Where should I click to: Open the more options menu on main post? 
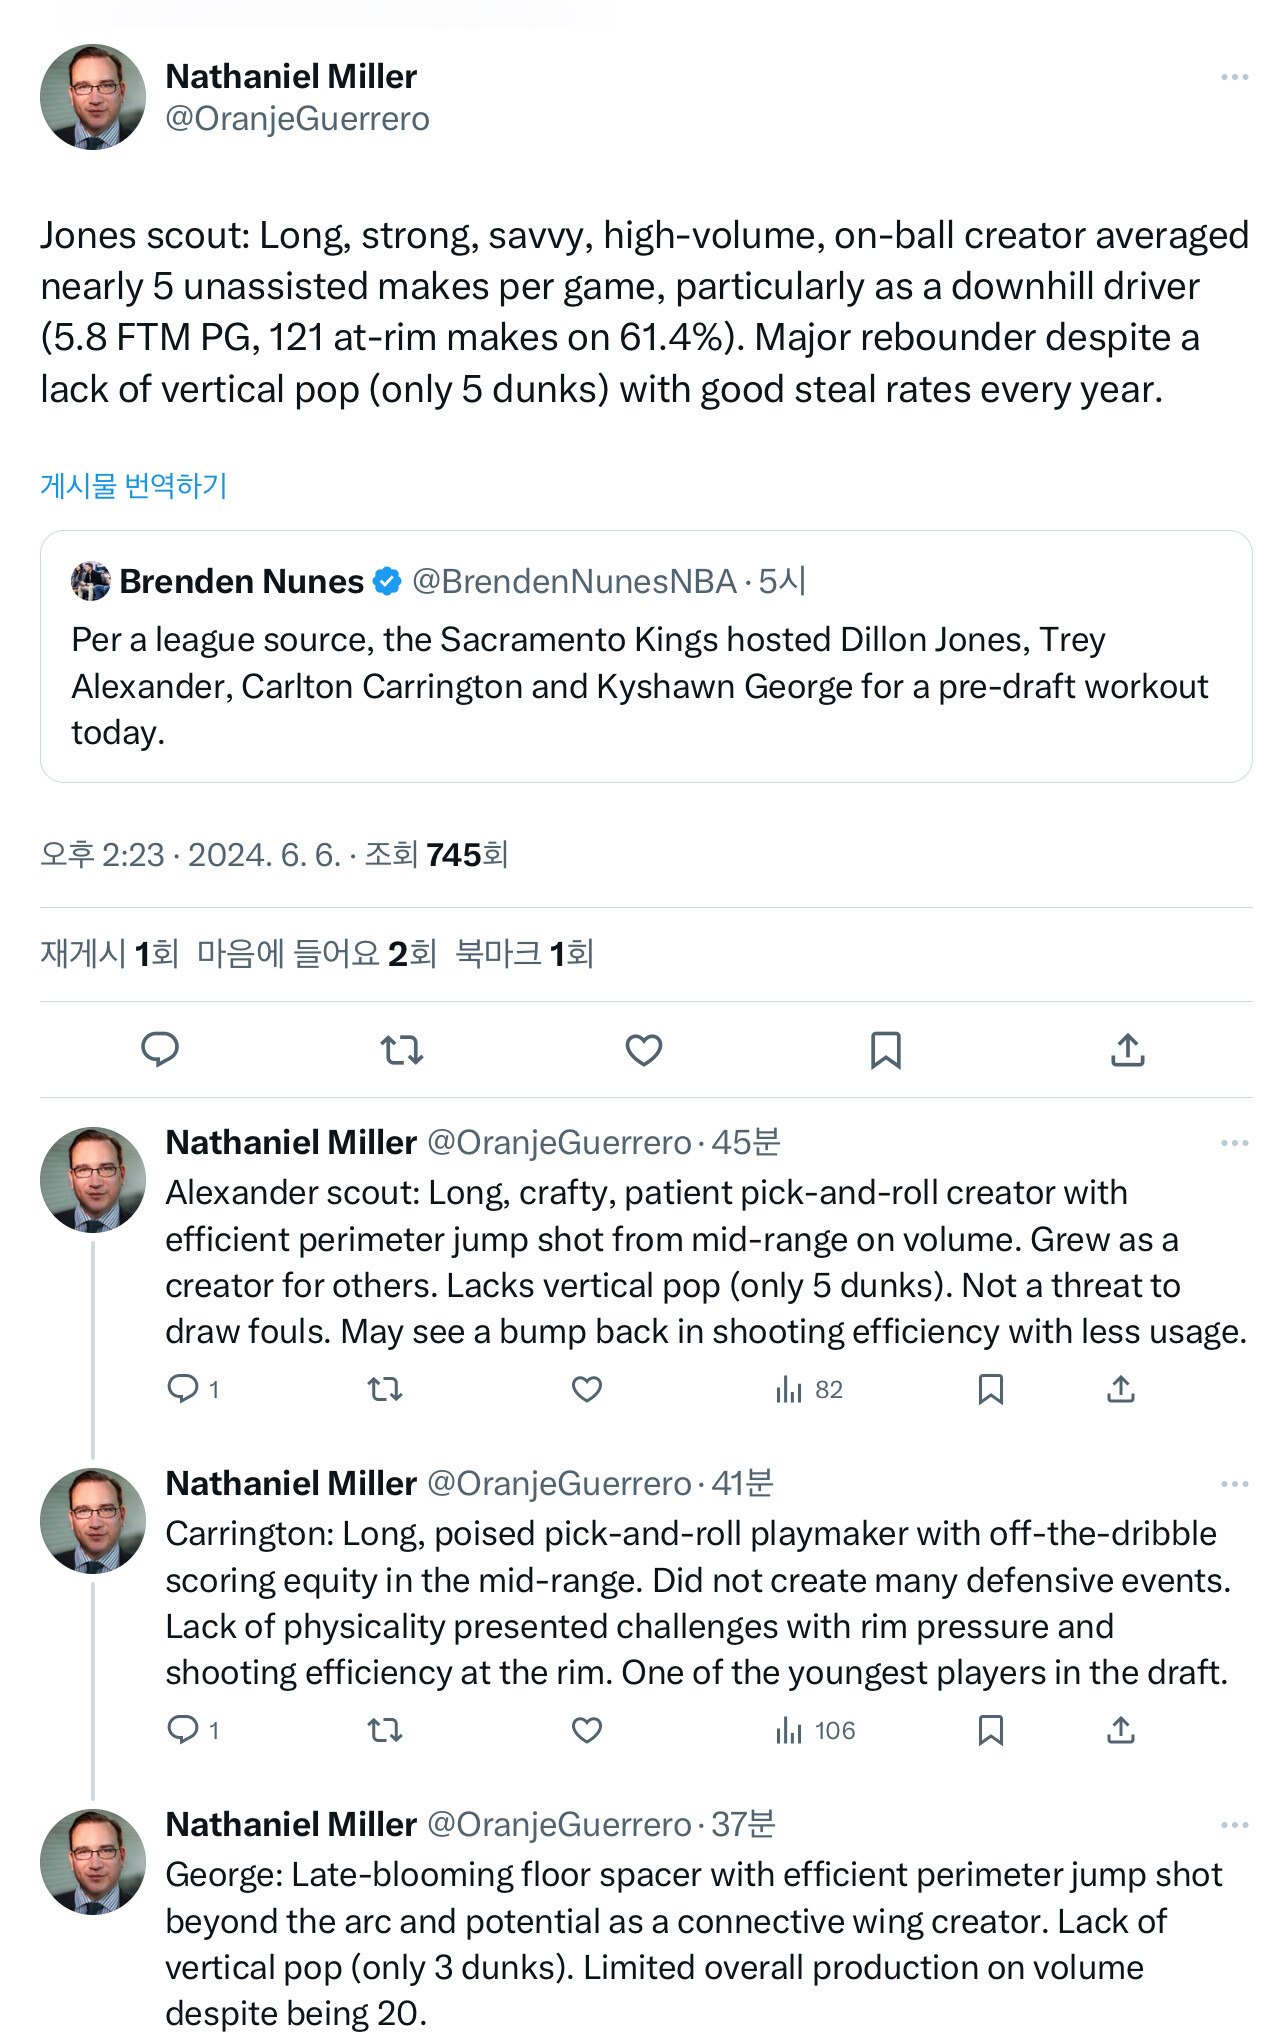pyautogui.click(x=1235, y=77)
